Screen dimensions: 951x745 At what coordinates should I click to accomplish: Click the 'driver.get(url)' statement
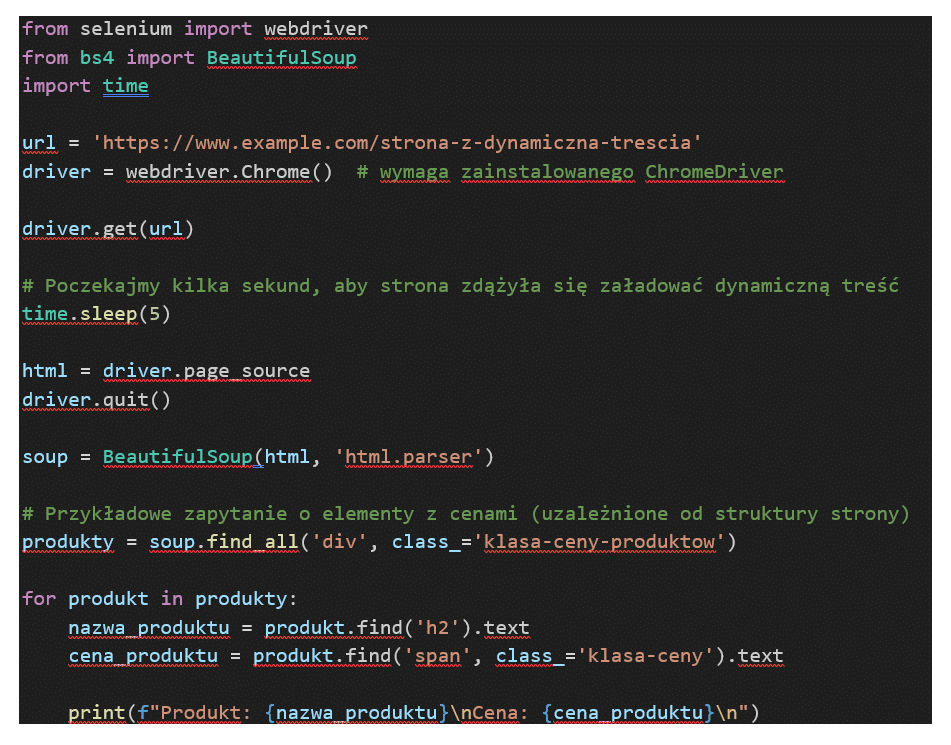pos(108,229)
